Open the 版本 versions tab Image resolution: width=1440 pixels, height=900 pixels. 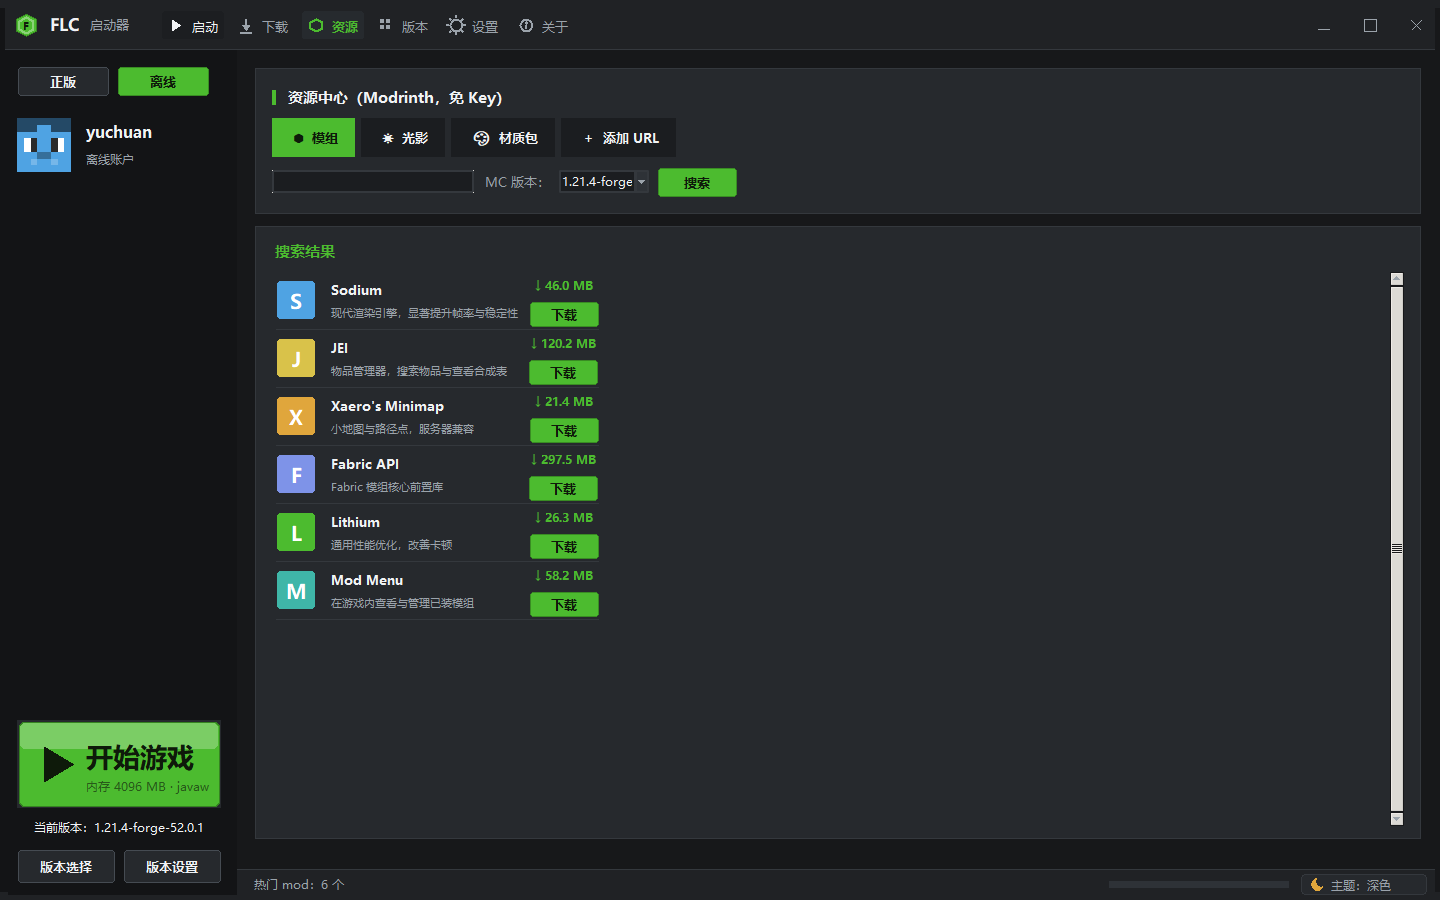tap(404, 26)
